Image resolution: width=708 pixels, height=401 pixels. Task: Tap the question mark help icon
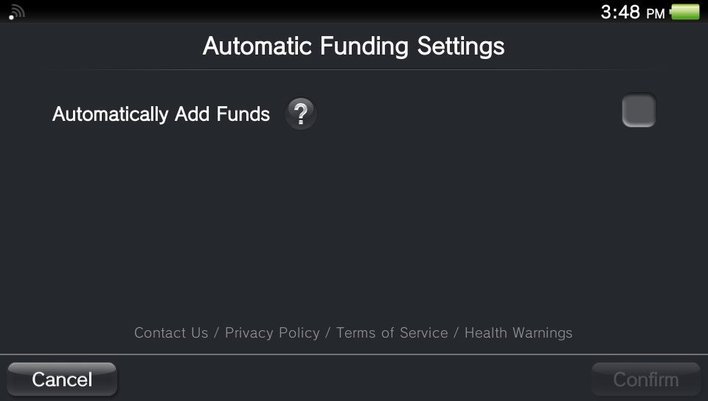[300, 114]
